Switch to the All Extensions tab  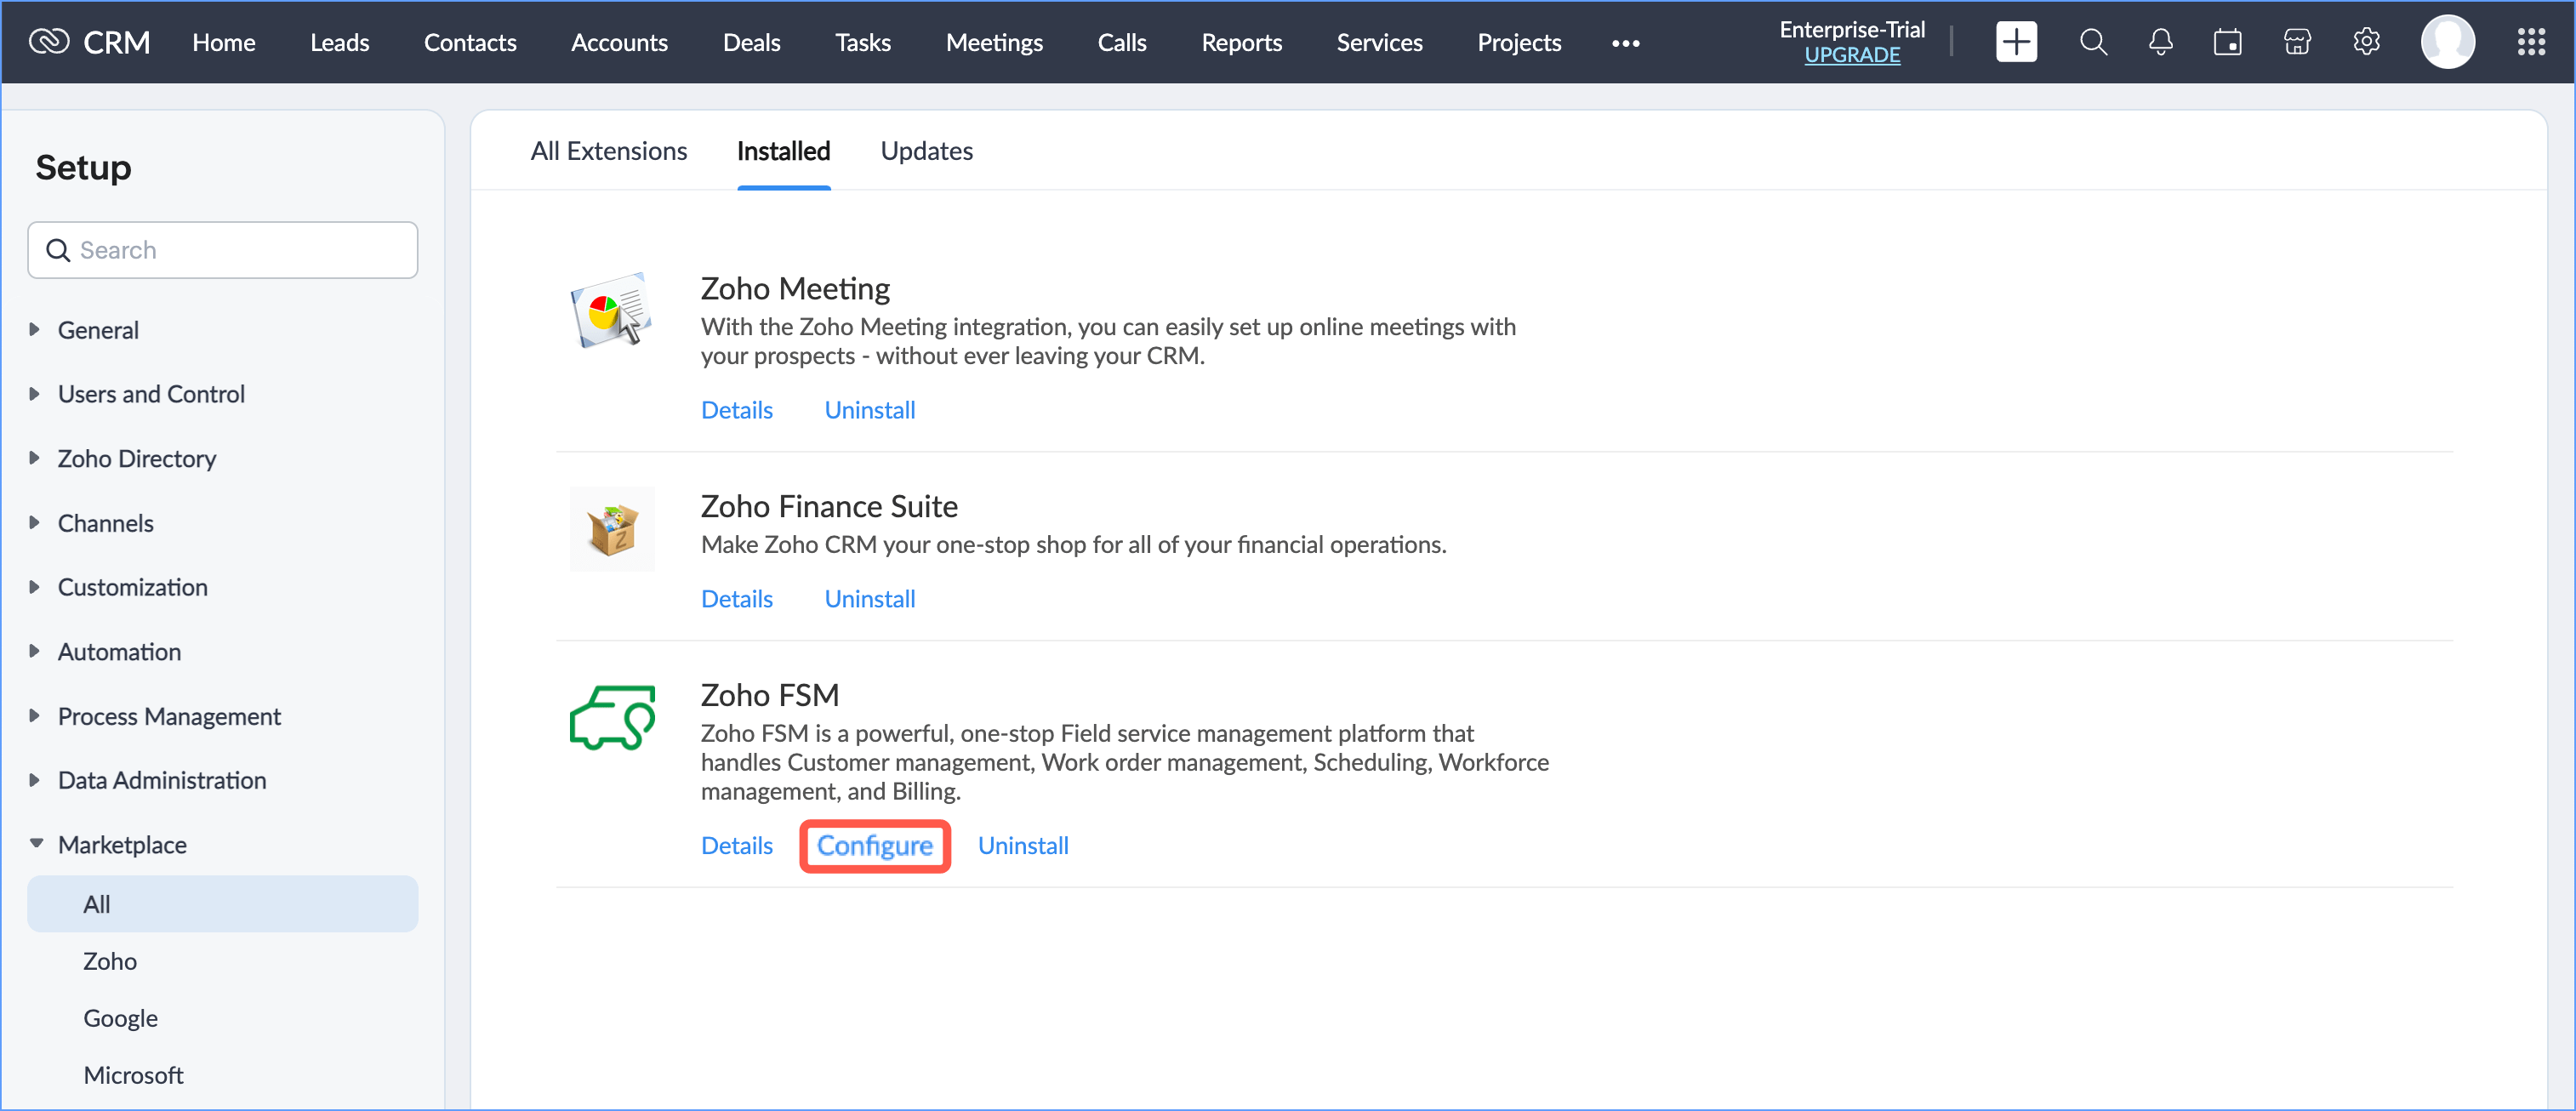coord(608,151)
